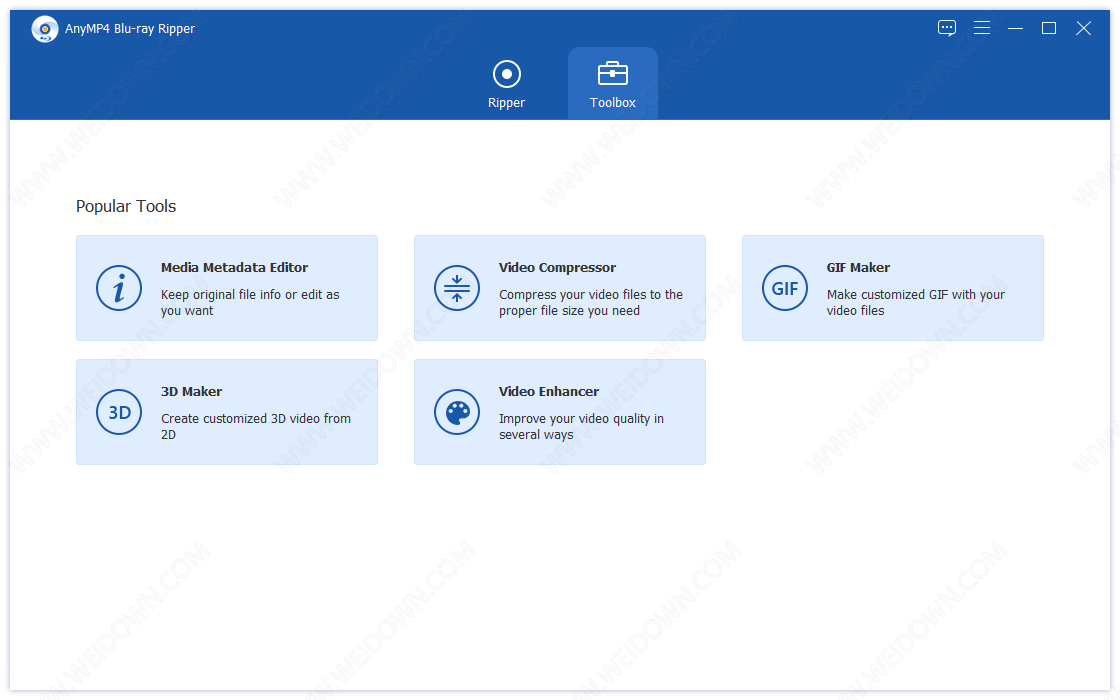
Task: Switch to the Ripper tab
Action: coord(506,84)
